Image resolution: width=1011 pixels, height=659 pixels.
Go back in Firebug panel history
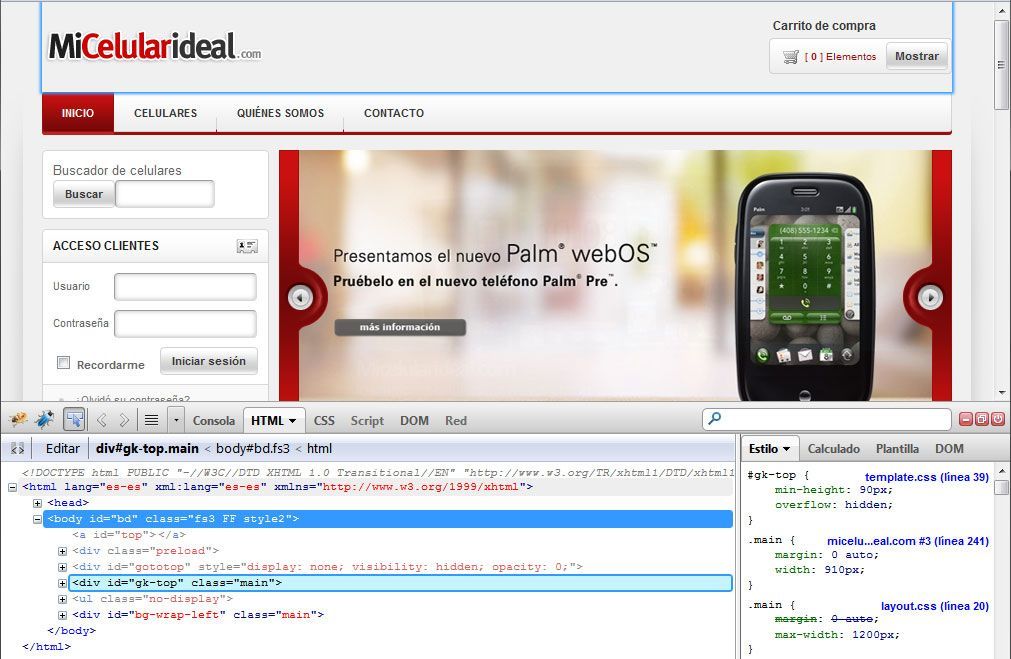101,420
